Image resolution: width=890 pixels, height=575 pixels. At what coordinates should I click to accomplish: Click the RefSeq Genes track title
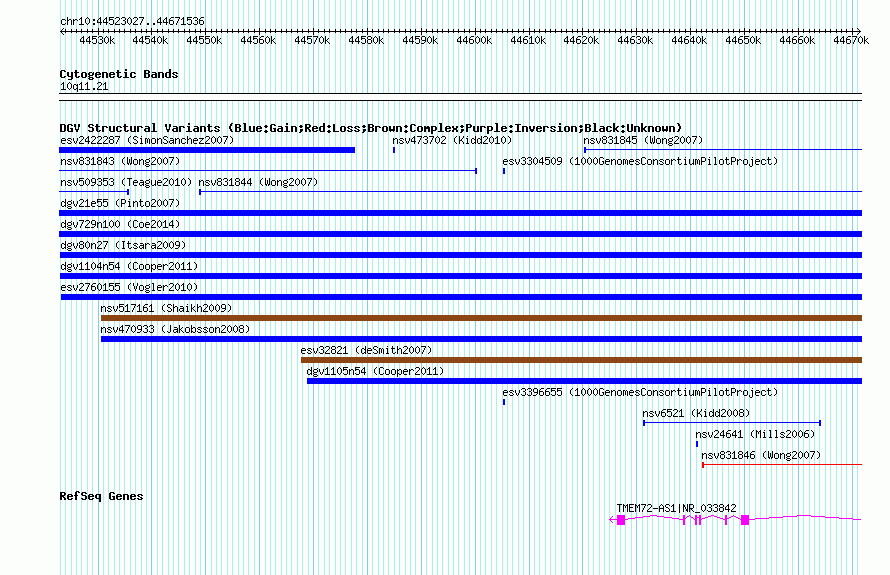pos(101,496)
